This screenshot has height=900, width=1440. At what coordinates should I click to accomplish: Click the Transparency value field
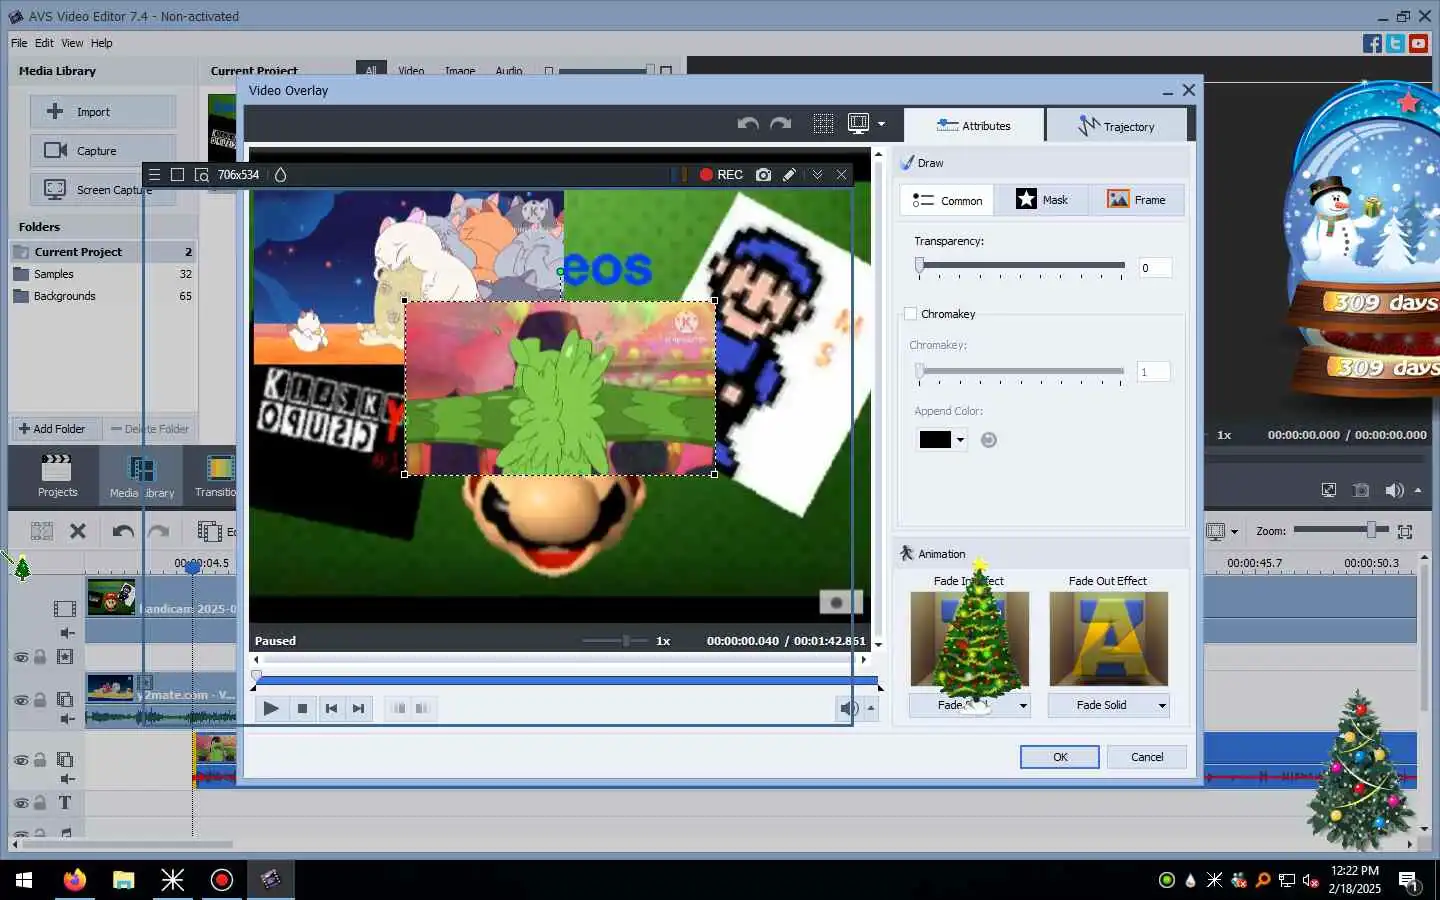tap(1155, 267)
